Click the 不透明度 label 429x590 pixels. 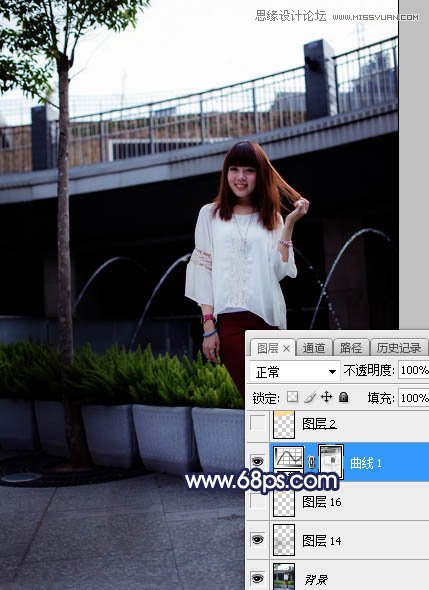point(369,371)
